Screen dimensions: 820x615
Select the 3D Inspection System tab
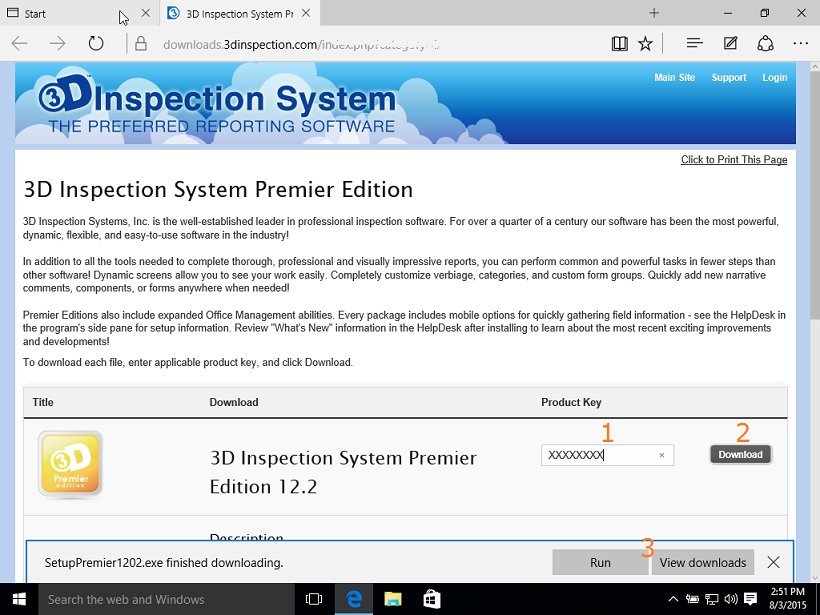(238, 14)
